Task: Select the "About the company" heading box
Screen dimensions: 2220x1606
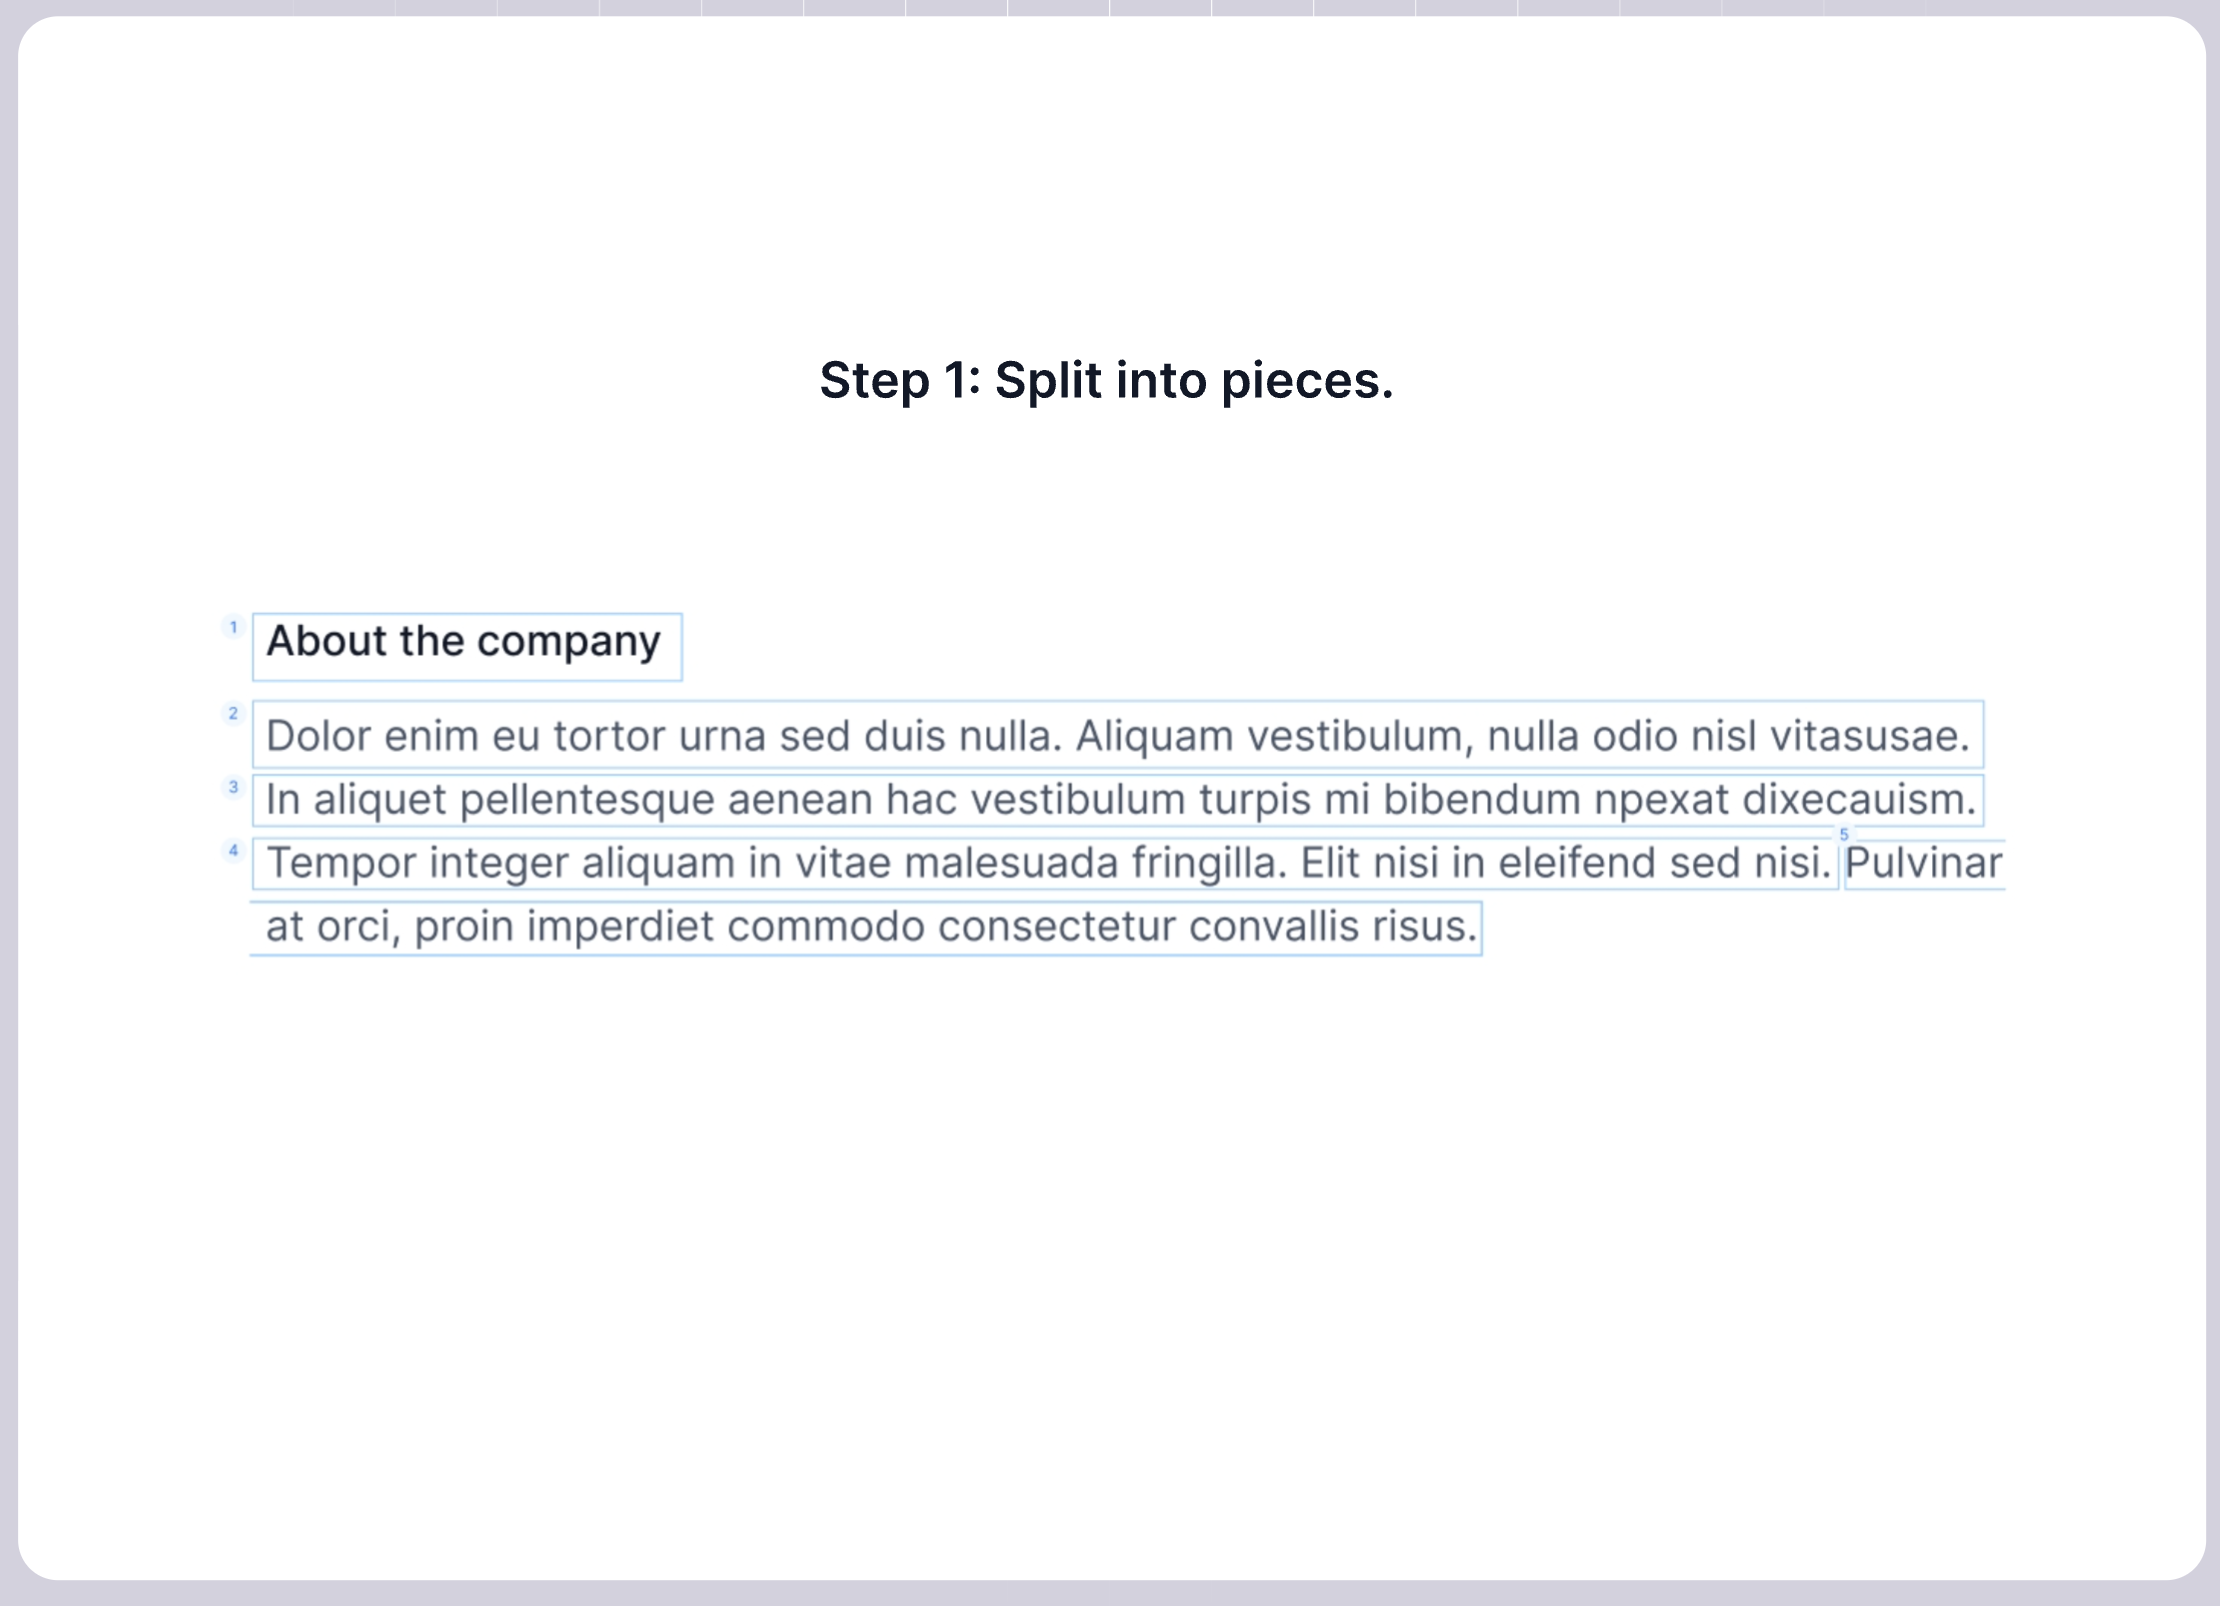Action: pyautogui.click(x=467, y=647)
